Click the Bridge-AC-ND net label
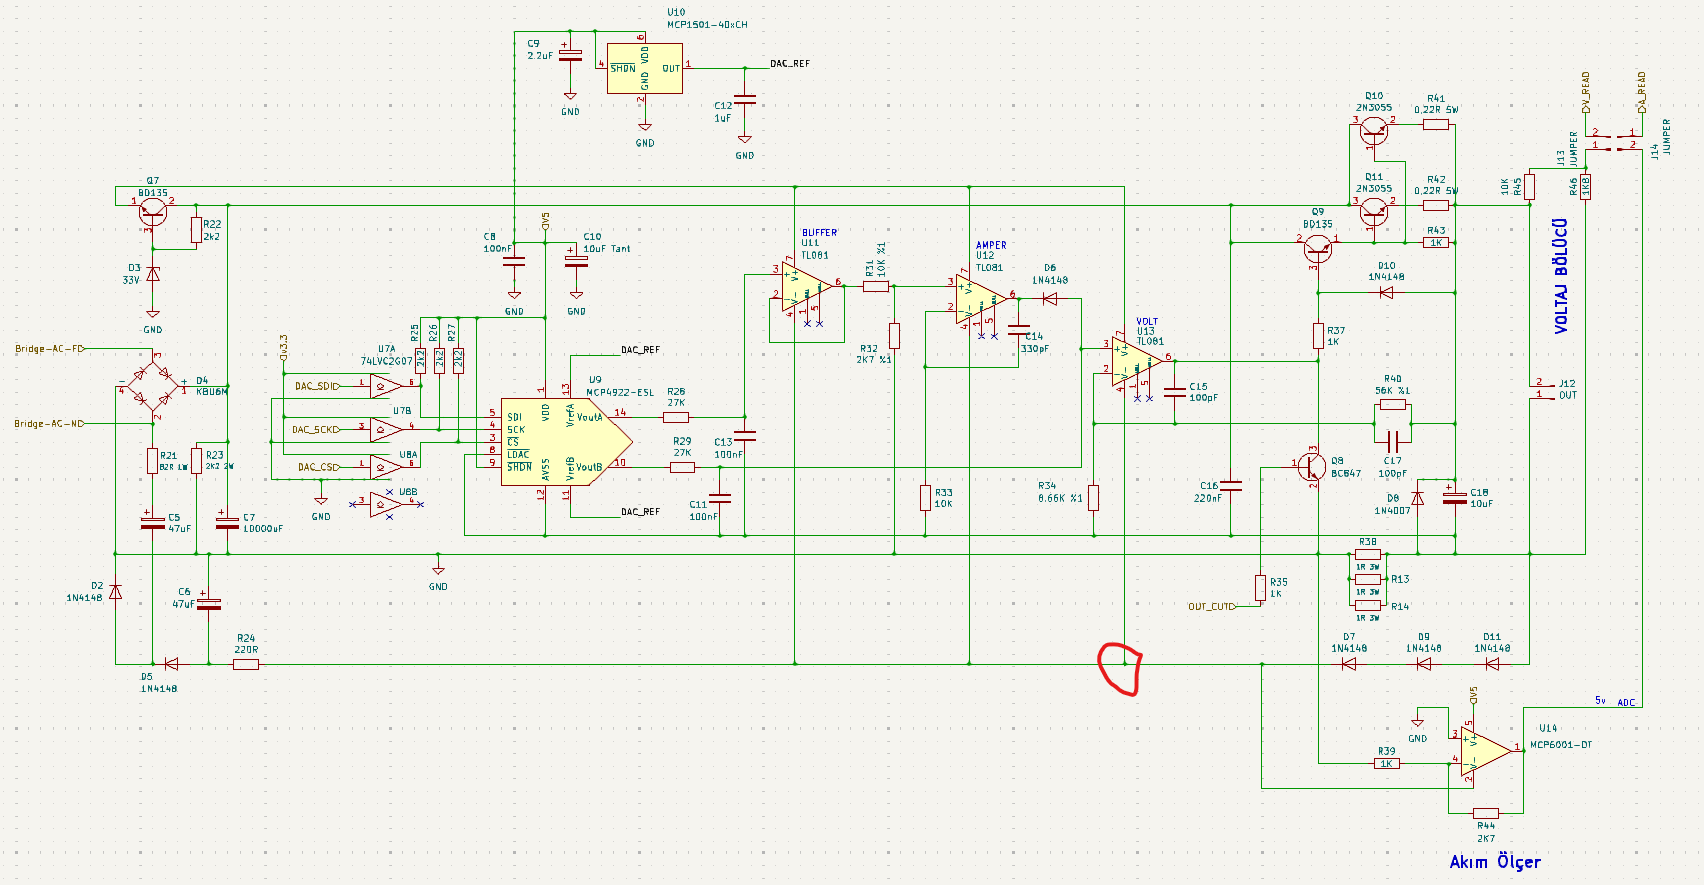This screenshot has height=885, width=1704. [49, 423]
